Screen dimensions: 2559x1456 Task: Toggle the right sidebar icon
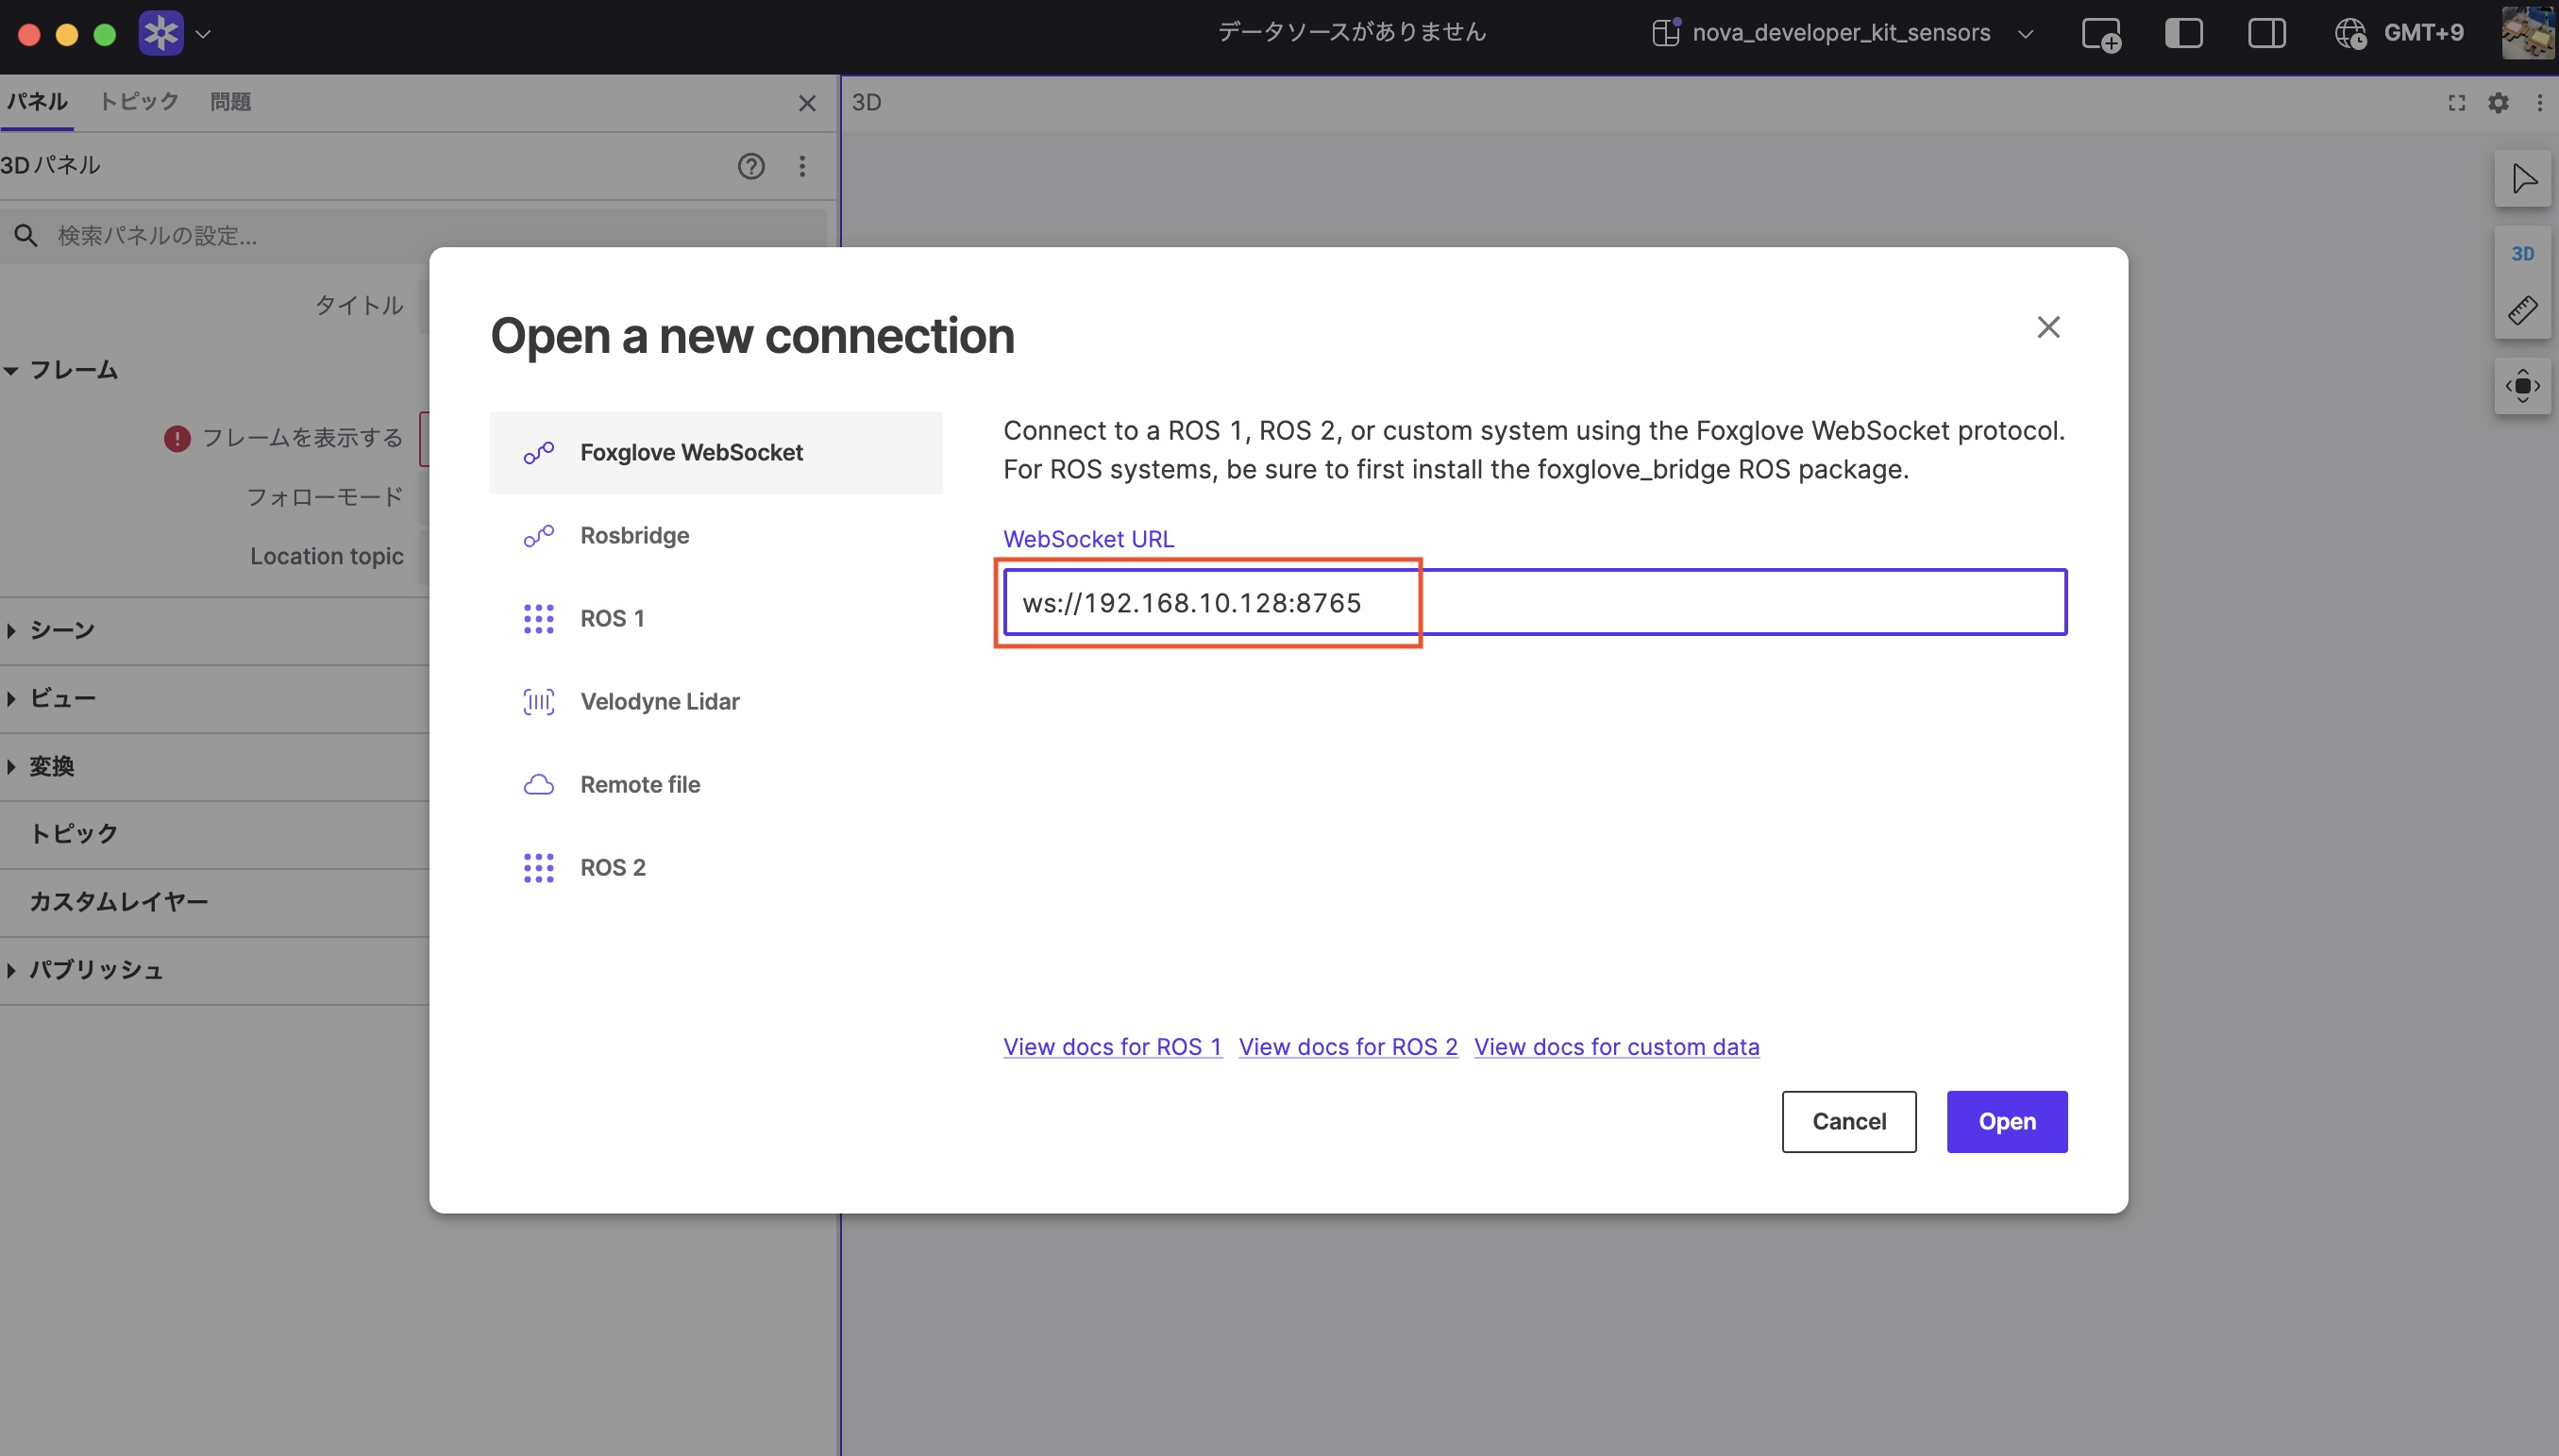(x=2267, y=33)
